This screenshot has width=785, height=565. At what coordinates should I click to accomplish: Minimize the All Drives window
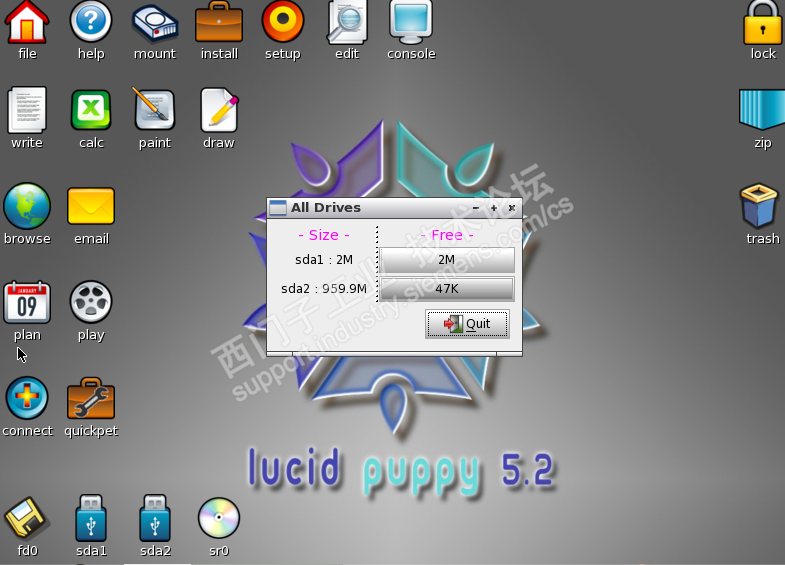point(476,208)
